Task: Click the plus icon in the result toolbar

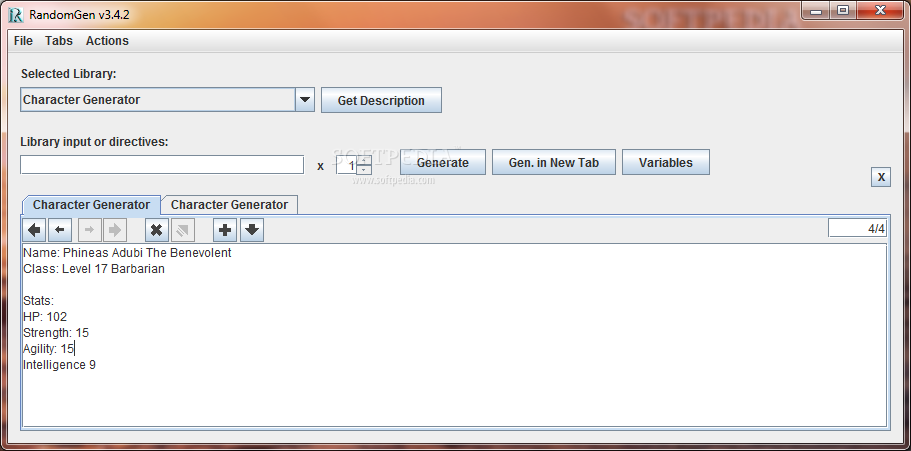Action: (225, 230)
